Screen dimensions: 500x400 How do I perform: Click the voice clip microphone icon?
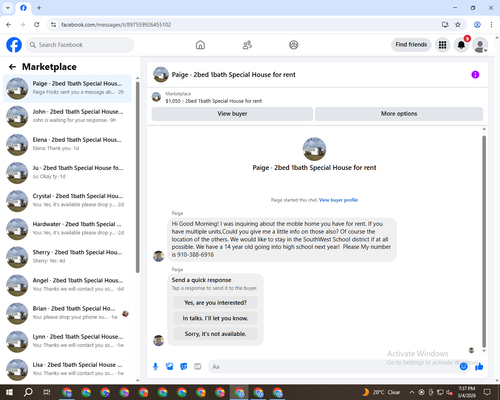(155, 367)
